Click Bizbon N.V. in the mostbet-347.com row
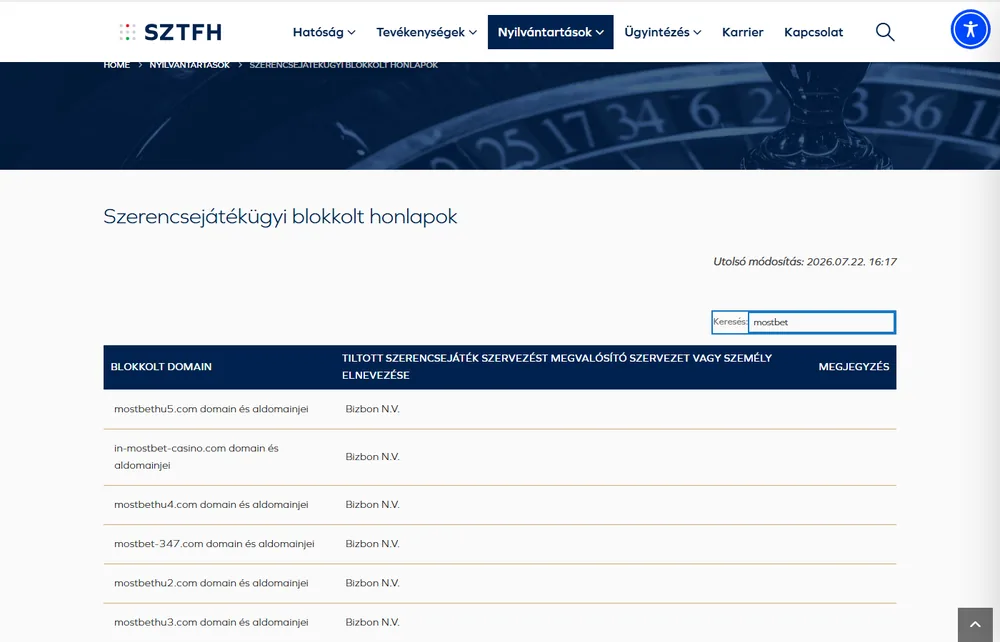Screen dimensions: 1000x642 click(372, 544)
